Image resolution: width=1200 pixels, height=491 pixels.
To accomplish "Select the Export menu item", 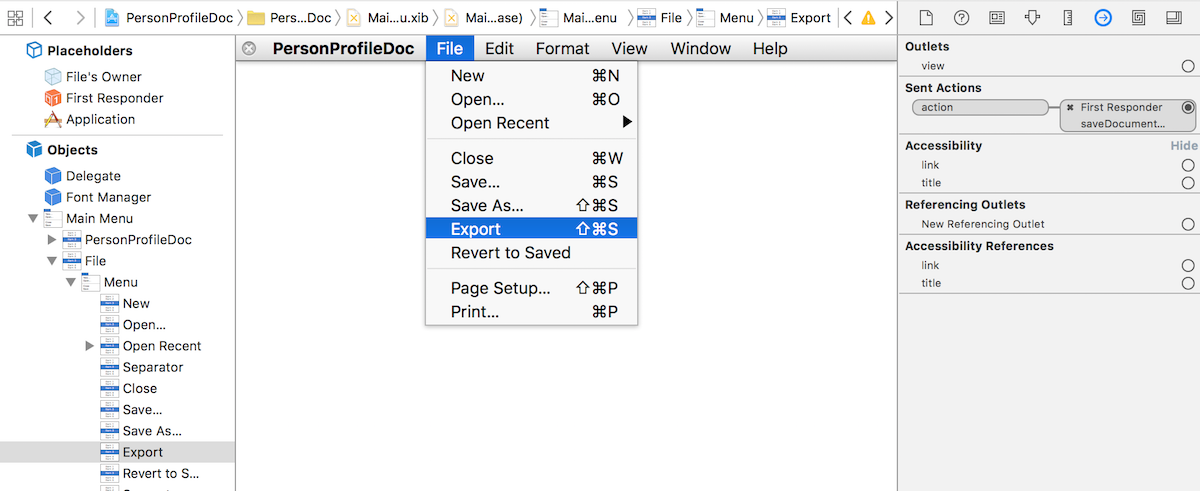I will tap(531, 229).
